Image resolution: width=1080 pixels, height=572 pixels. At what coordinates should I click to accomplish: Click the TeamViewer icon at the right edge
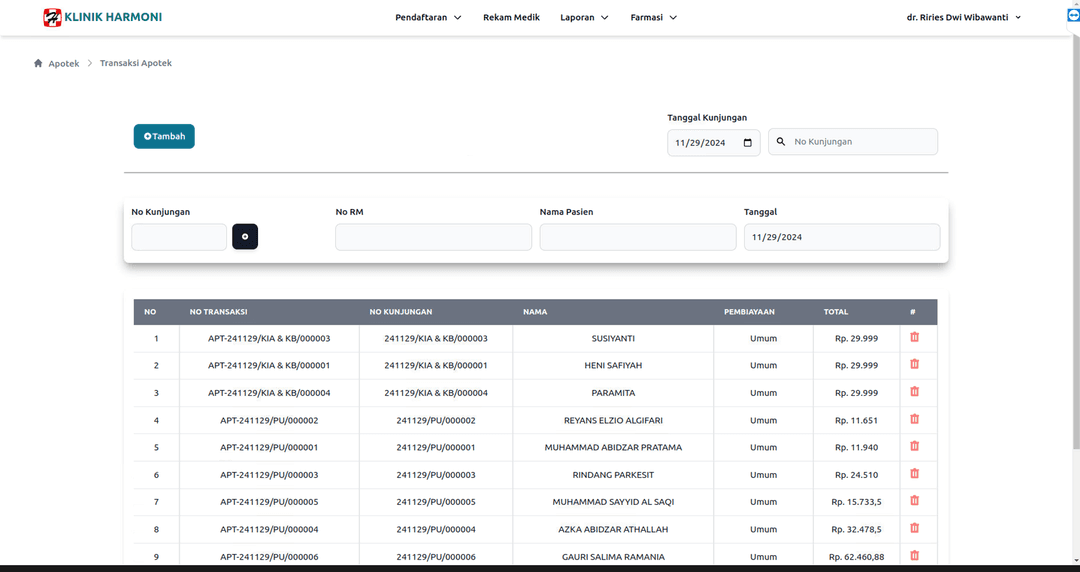1073,17
